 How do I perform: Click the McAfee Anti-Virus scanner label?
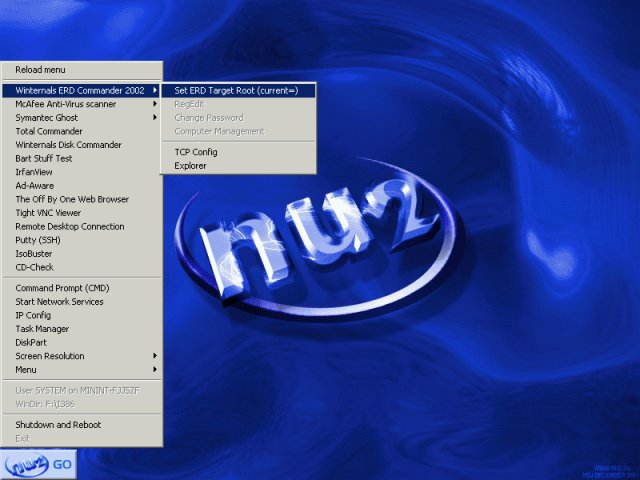click(x=66, y=104)
